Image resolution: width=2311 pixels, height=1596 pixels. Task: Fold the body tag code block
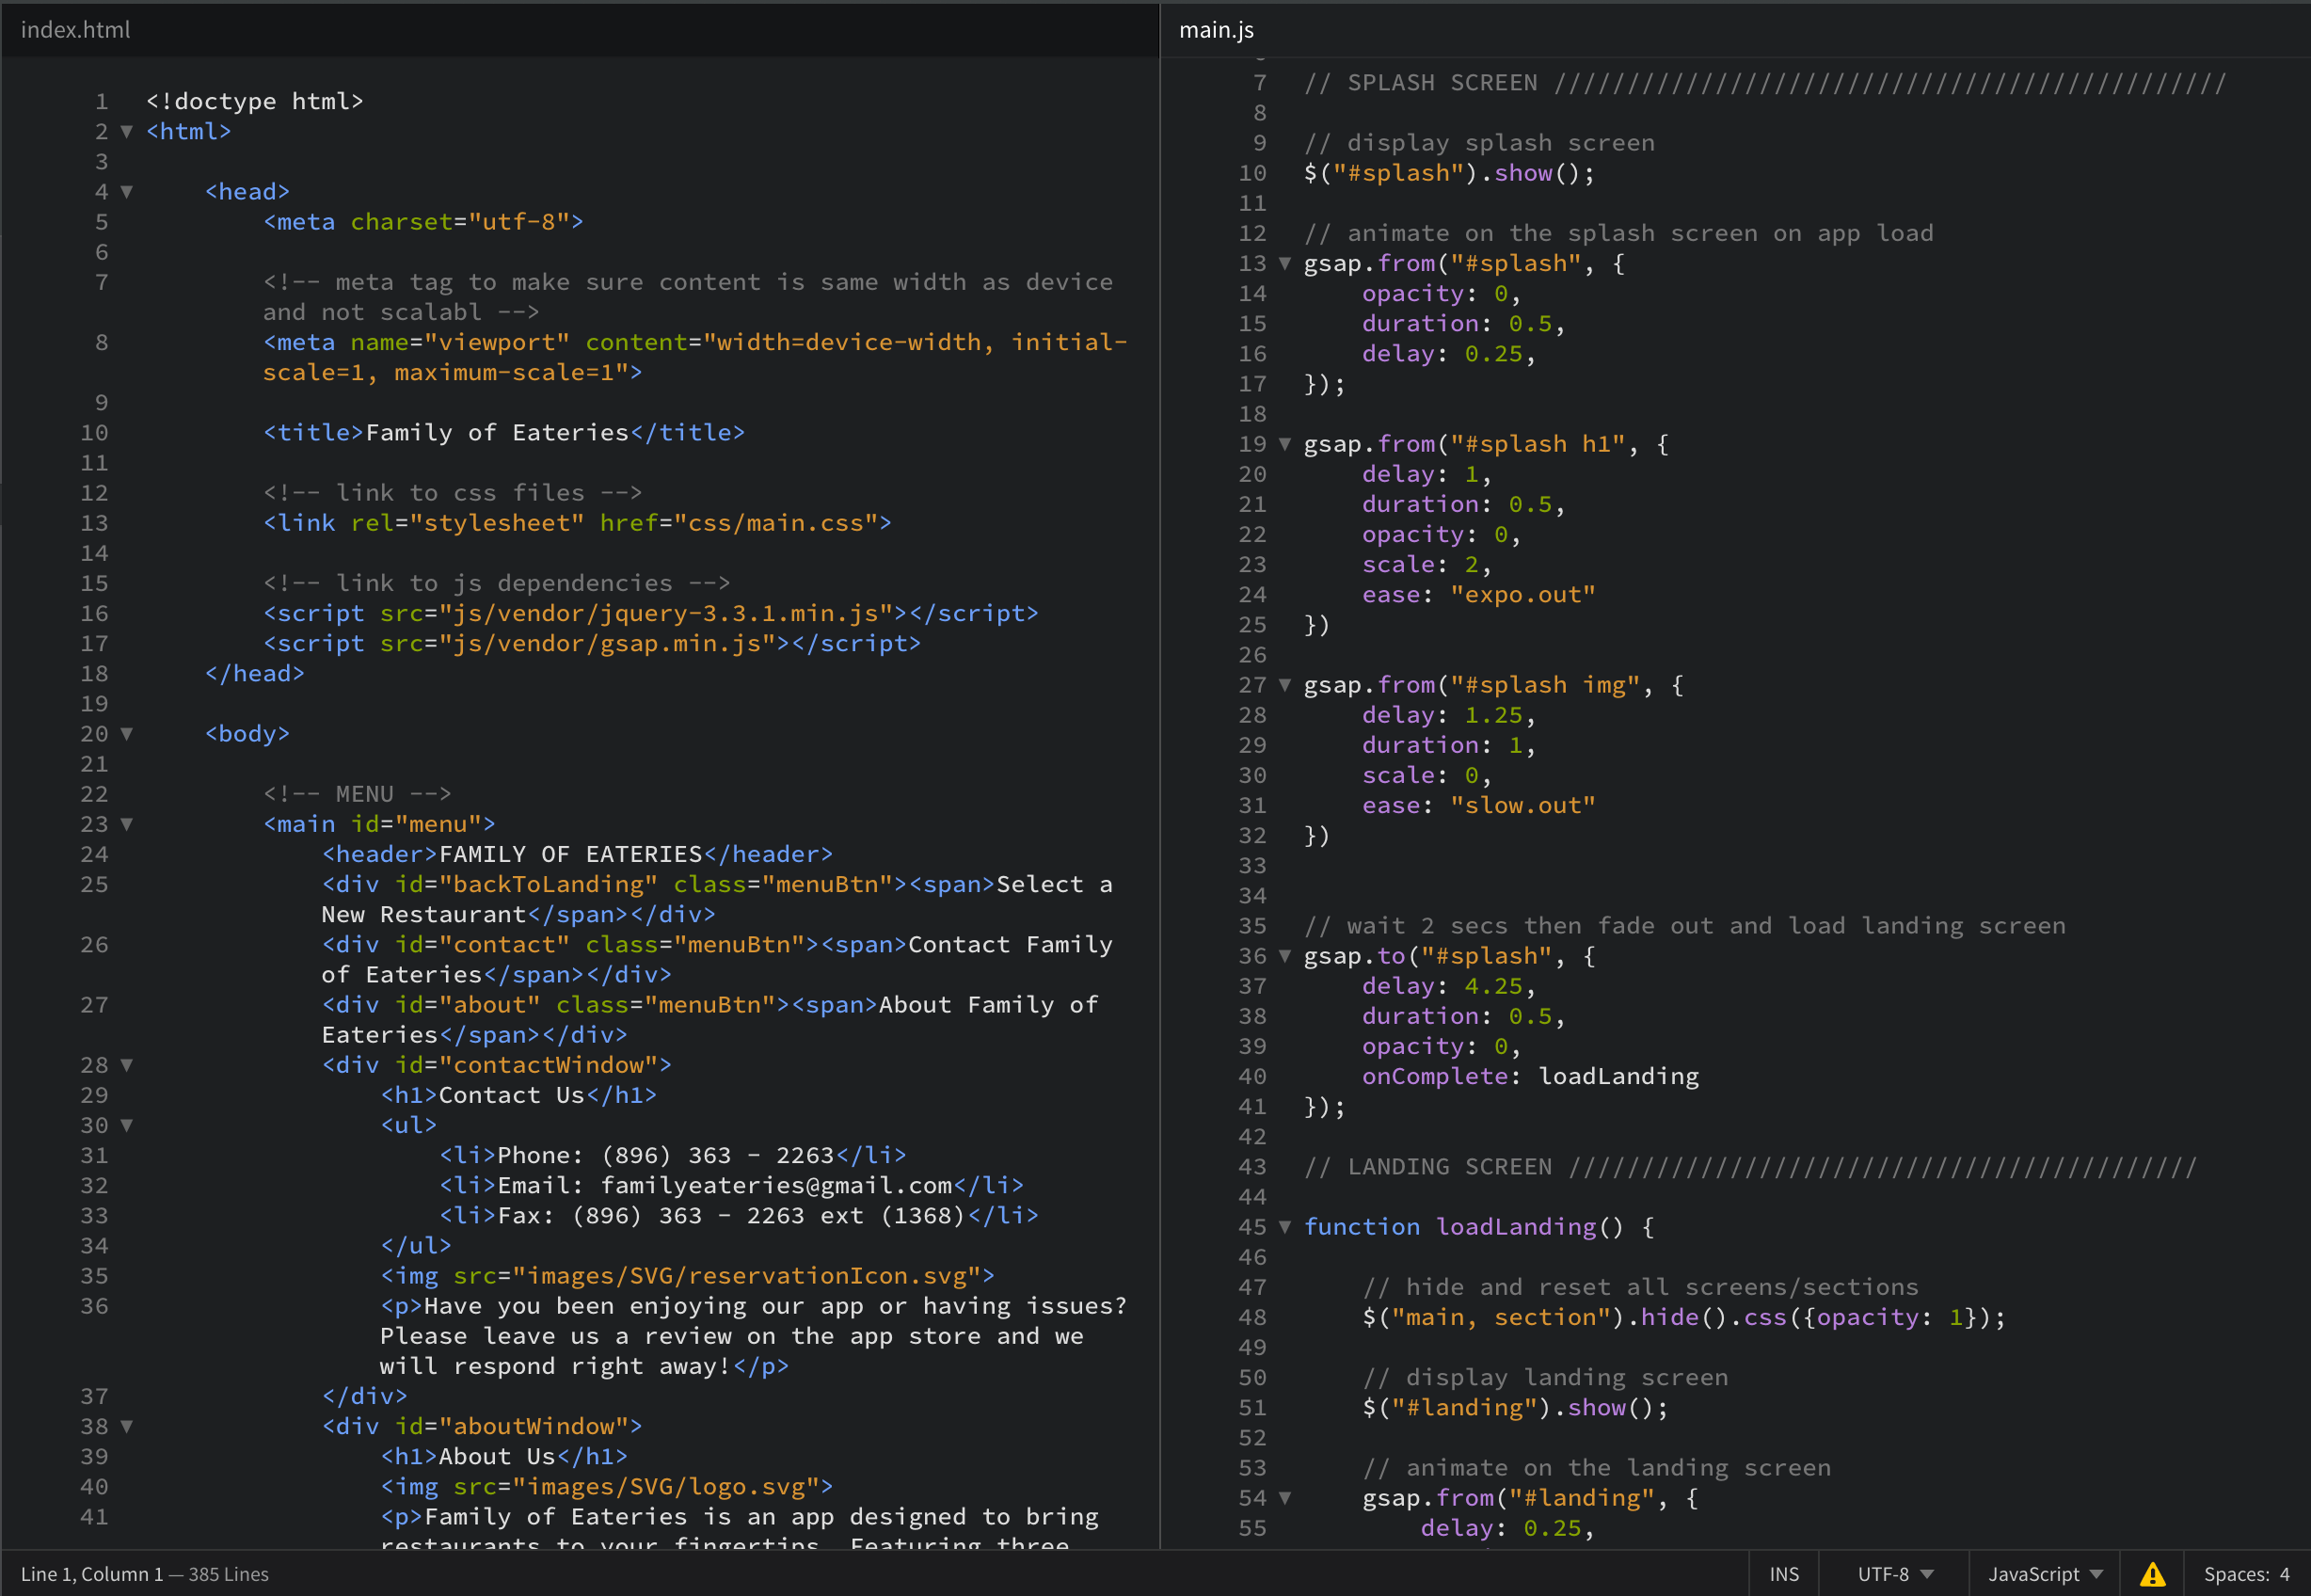[x=127, y=733]
